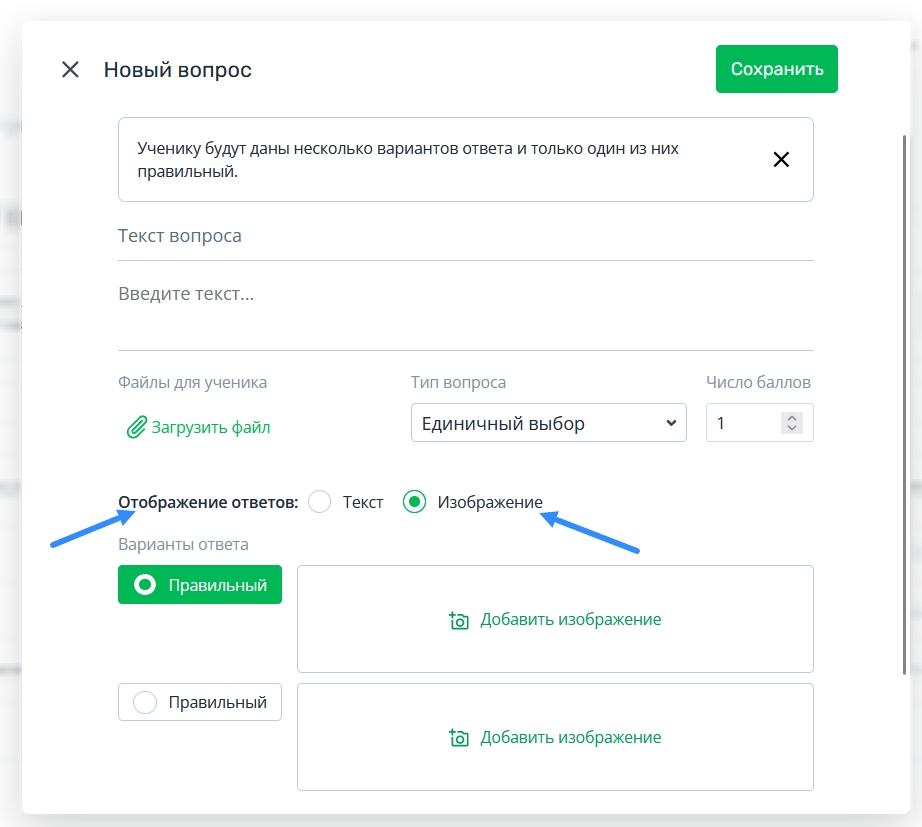Dismiss the hint about single correct answer
Image resolution: width=922 pixels, height=827 pixels.
[x=781, y=159]
